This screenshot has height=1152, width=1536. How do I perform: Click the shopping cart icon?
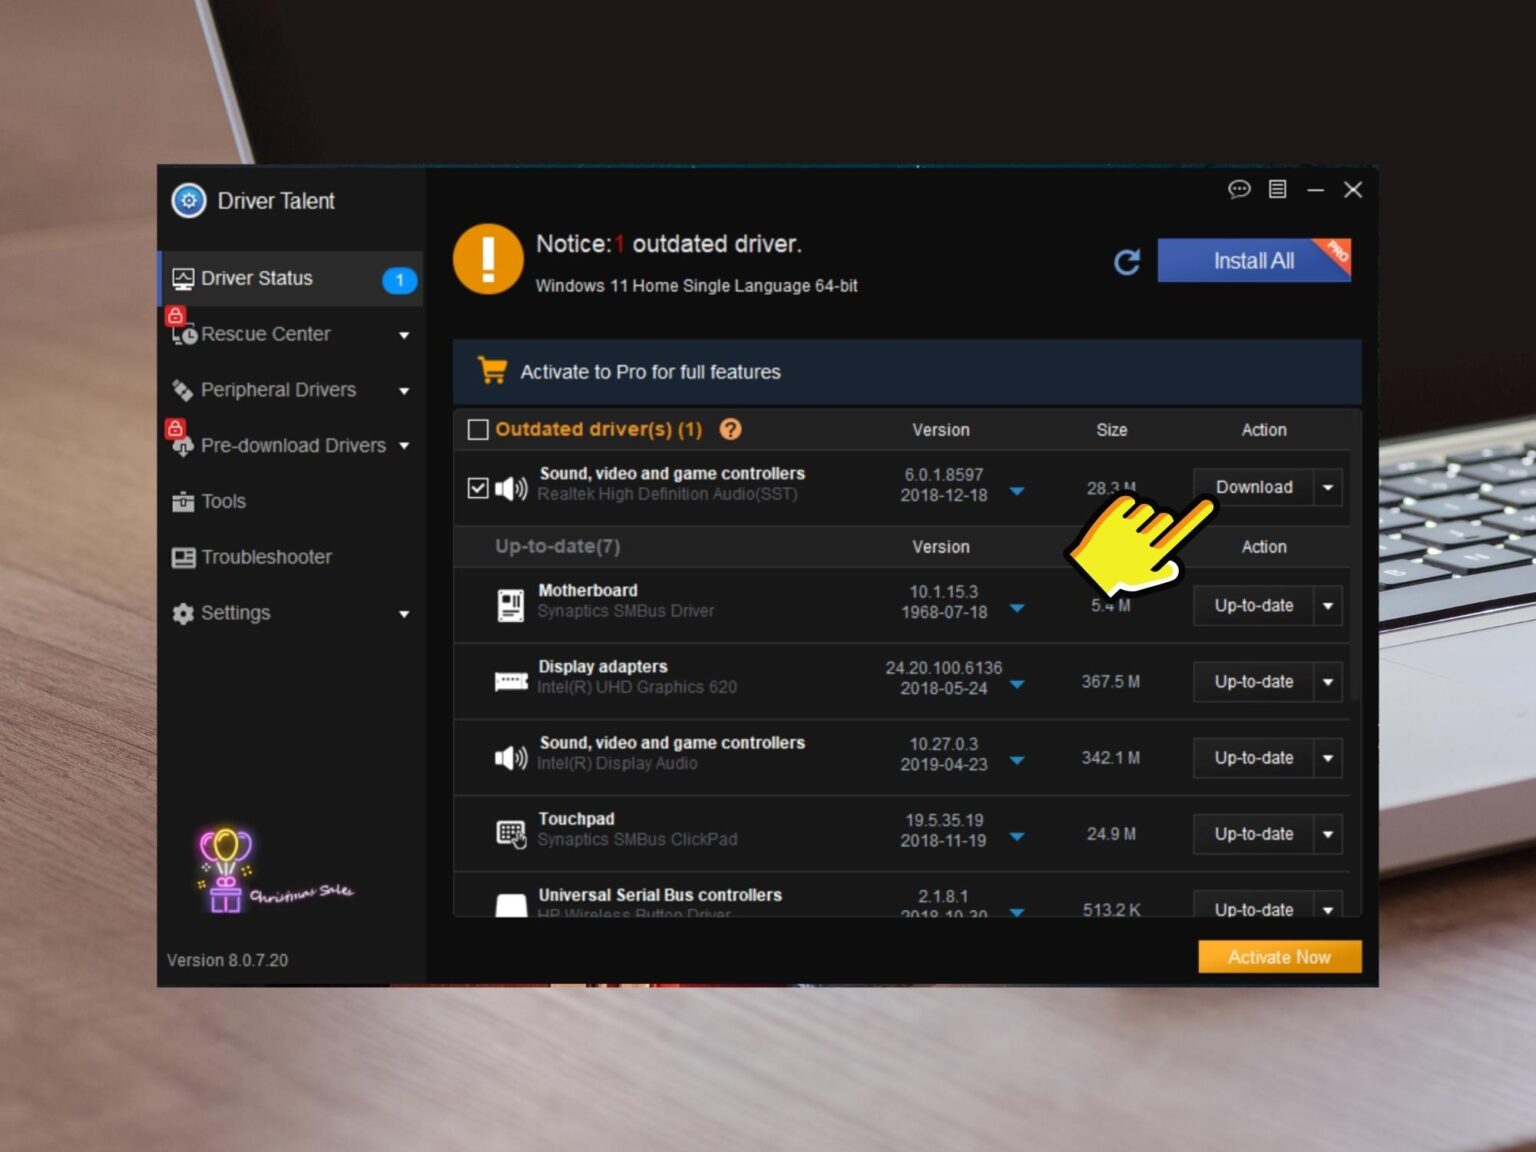492,371
